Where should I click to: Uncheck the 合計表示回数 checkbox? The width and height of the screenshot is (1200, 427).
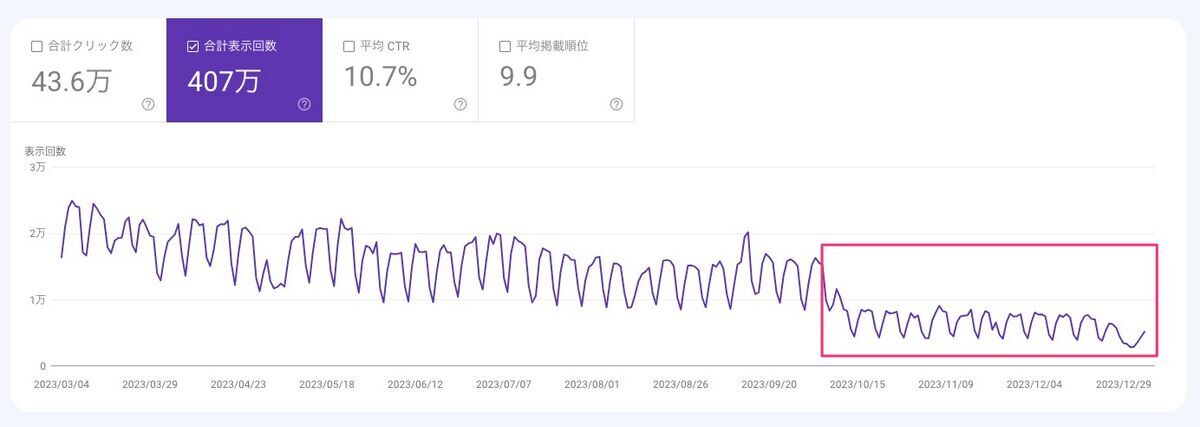[193, 46]
